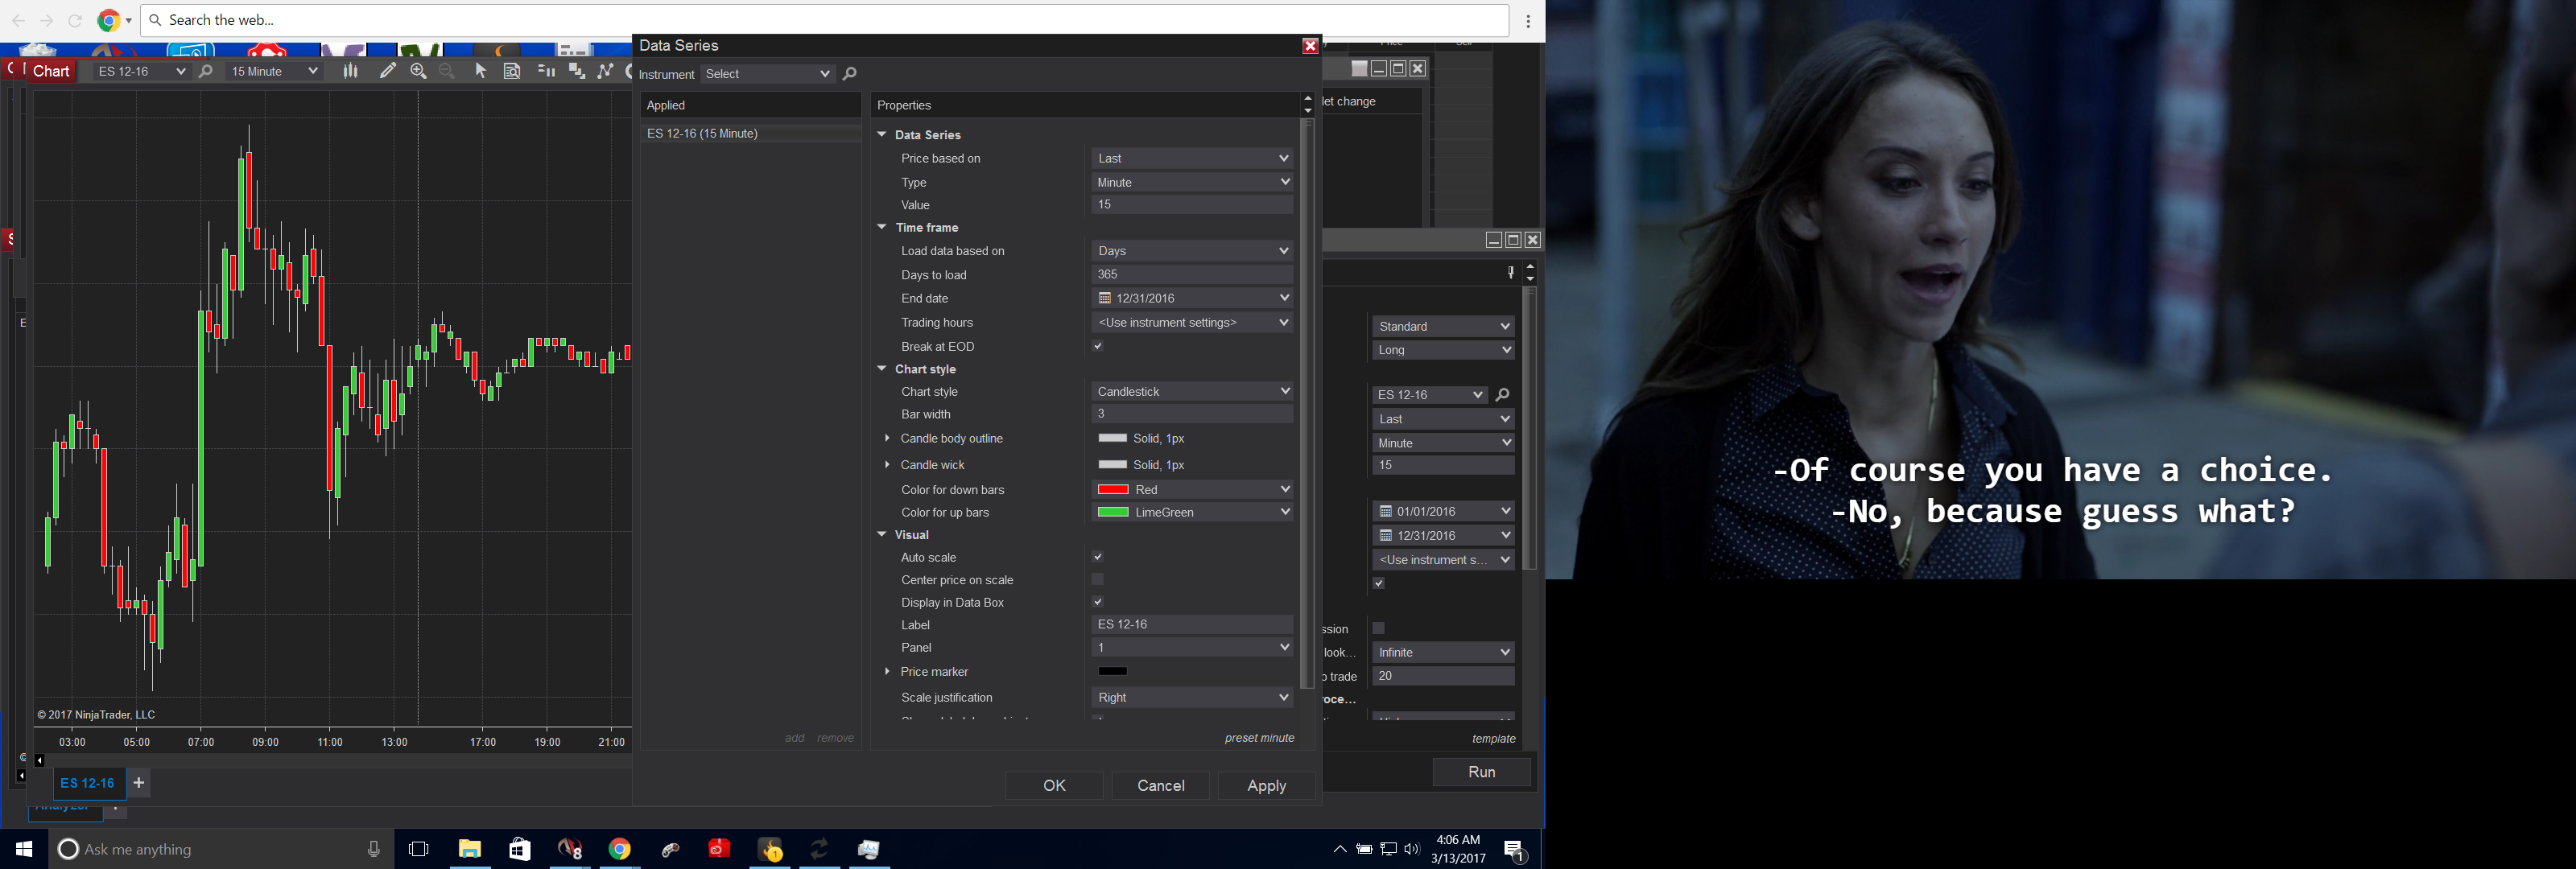Click OK in Data Series dialog
The width and height of the screenshot is (2576, 869).
coord(1054,786)
